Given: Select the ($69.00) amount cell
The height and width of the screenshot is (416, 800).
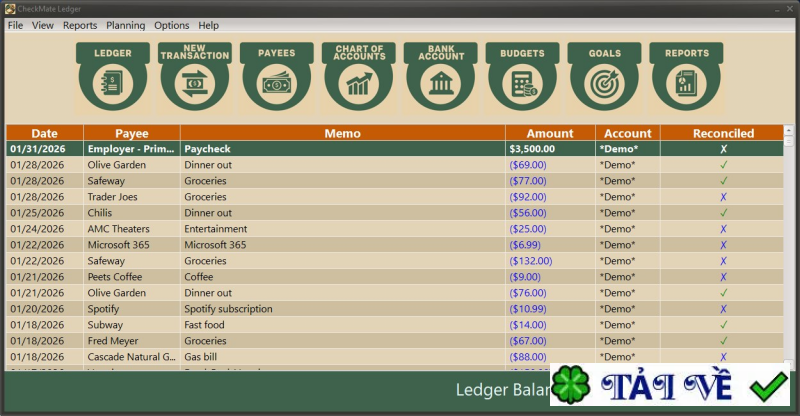Looking at the screenshot, I should (550, 165).
